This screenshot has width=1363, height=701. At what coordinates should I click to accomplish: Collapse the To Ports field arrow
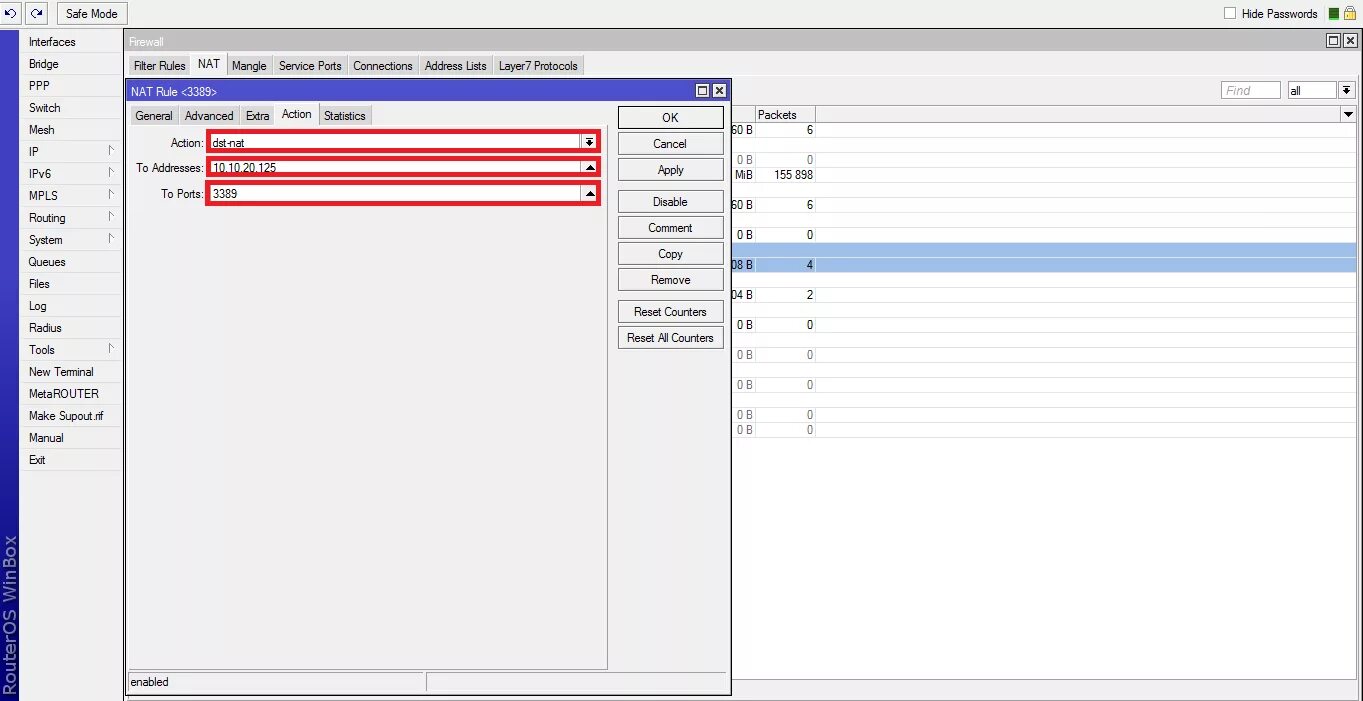pyautogui.click(x=589, y=194)
